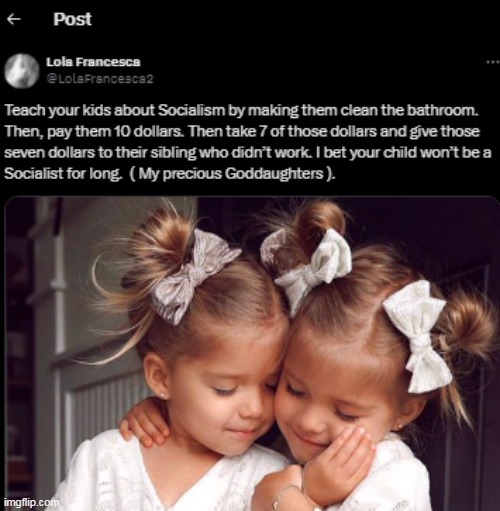
Task: Open the three-dot more options menu
Action: tap(493, 62)
